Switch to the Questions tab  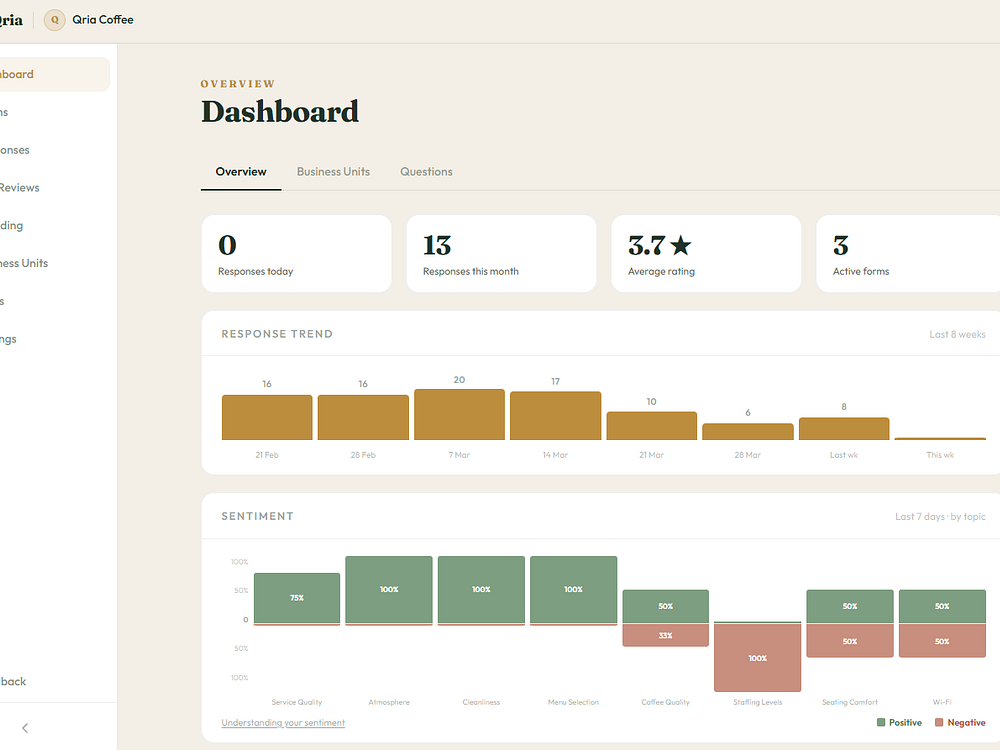426,172
